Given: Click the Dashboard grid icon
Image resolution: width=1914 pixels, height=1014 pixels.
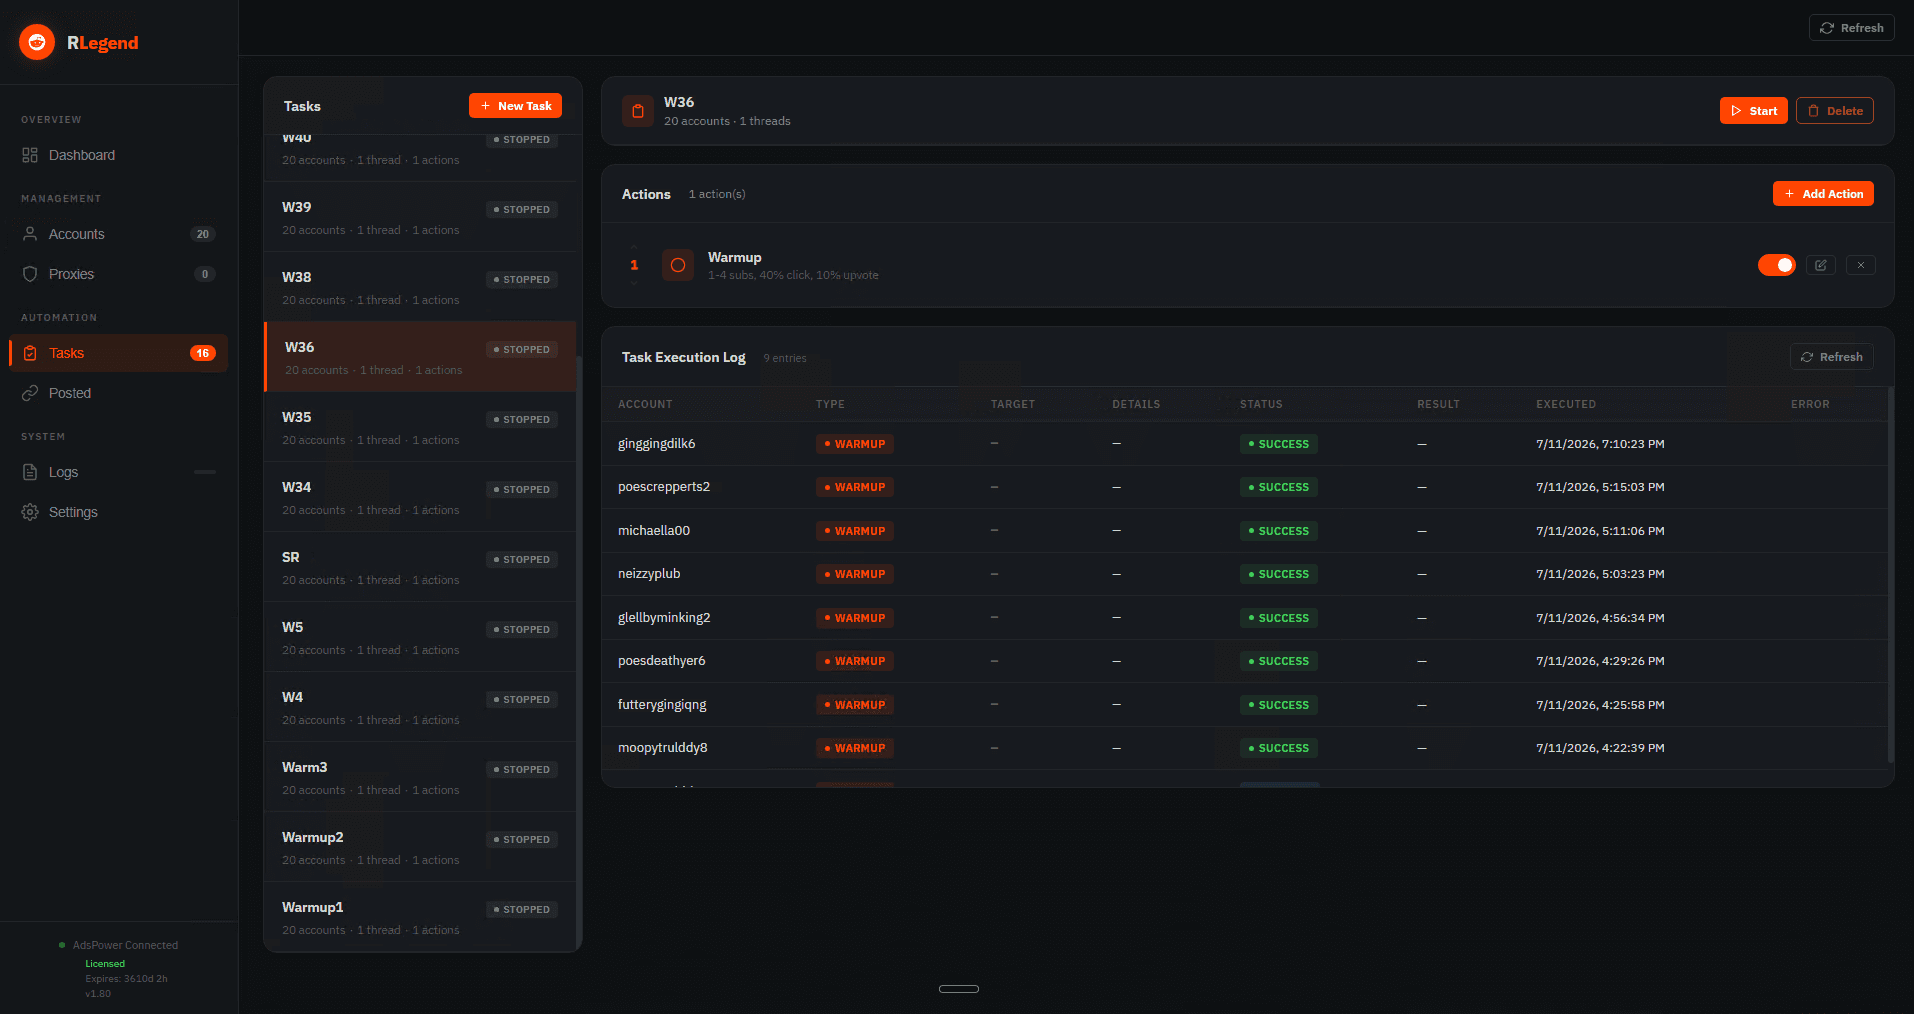Looking at the screenshot, I should (x=30, y=155).
